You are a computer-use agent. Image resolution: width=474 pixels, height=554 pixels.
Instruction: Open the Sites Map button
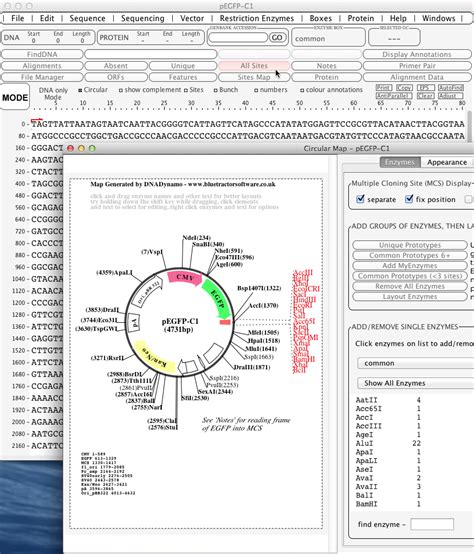(x=254, y=77)
